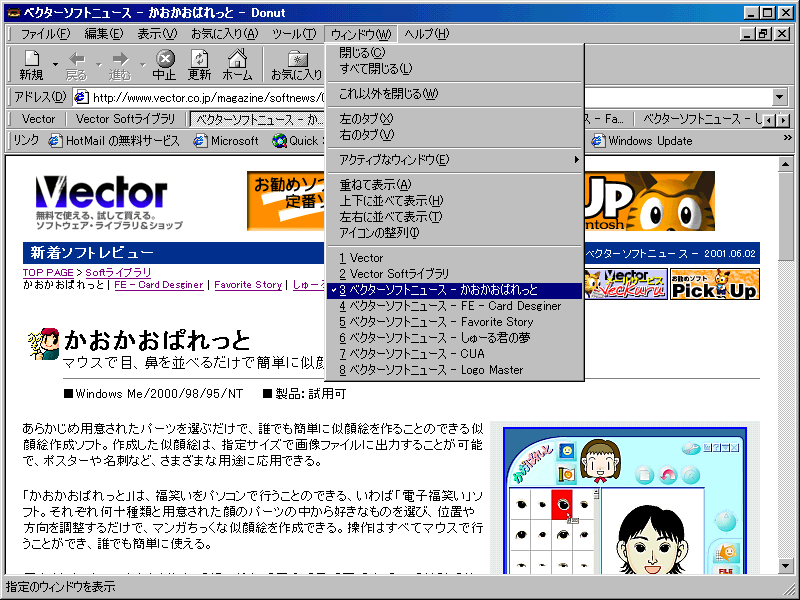Viewport: 800px width, 600px height.
Task: Click the Stop (中止) toolbar icon
Action: (x=164, y=59)
